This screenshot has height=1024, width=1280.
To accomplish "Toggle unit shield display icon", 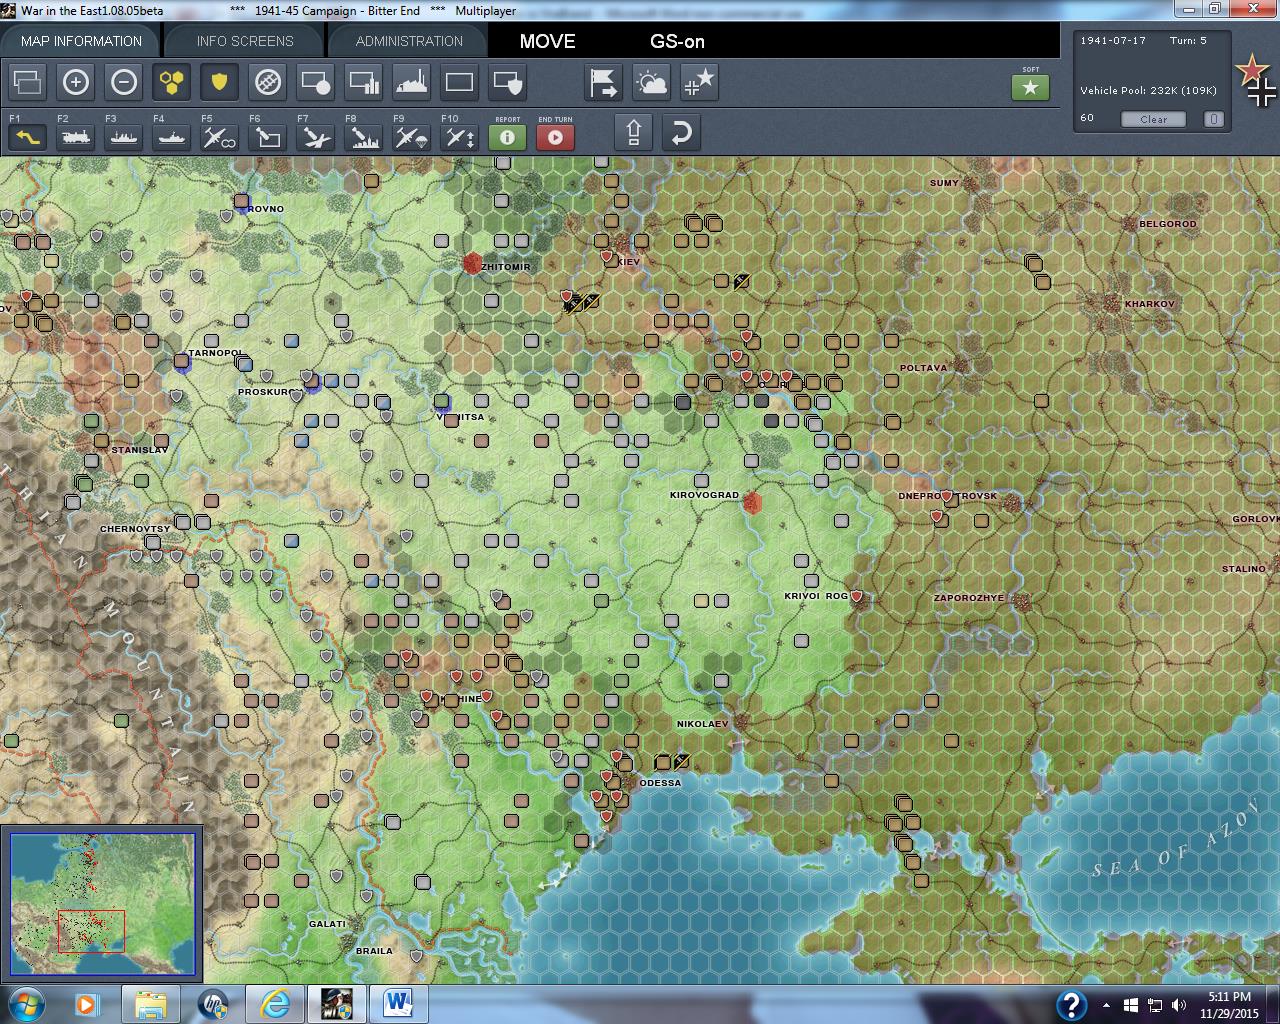I will coord(508,82).
